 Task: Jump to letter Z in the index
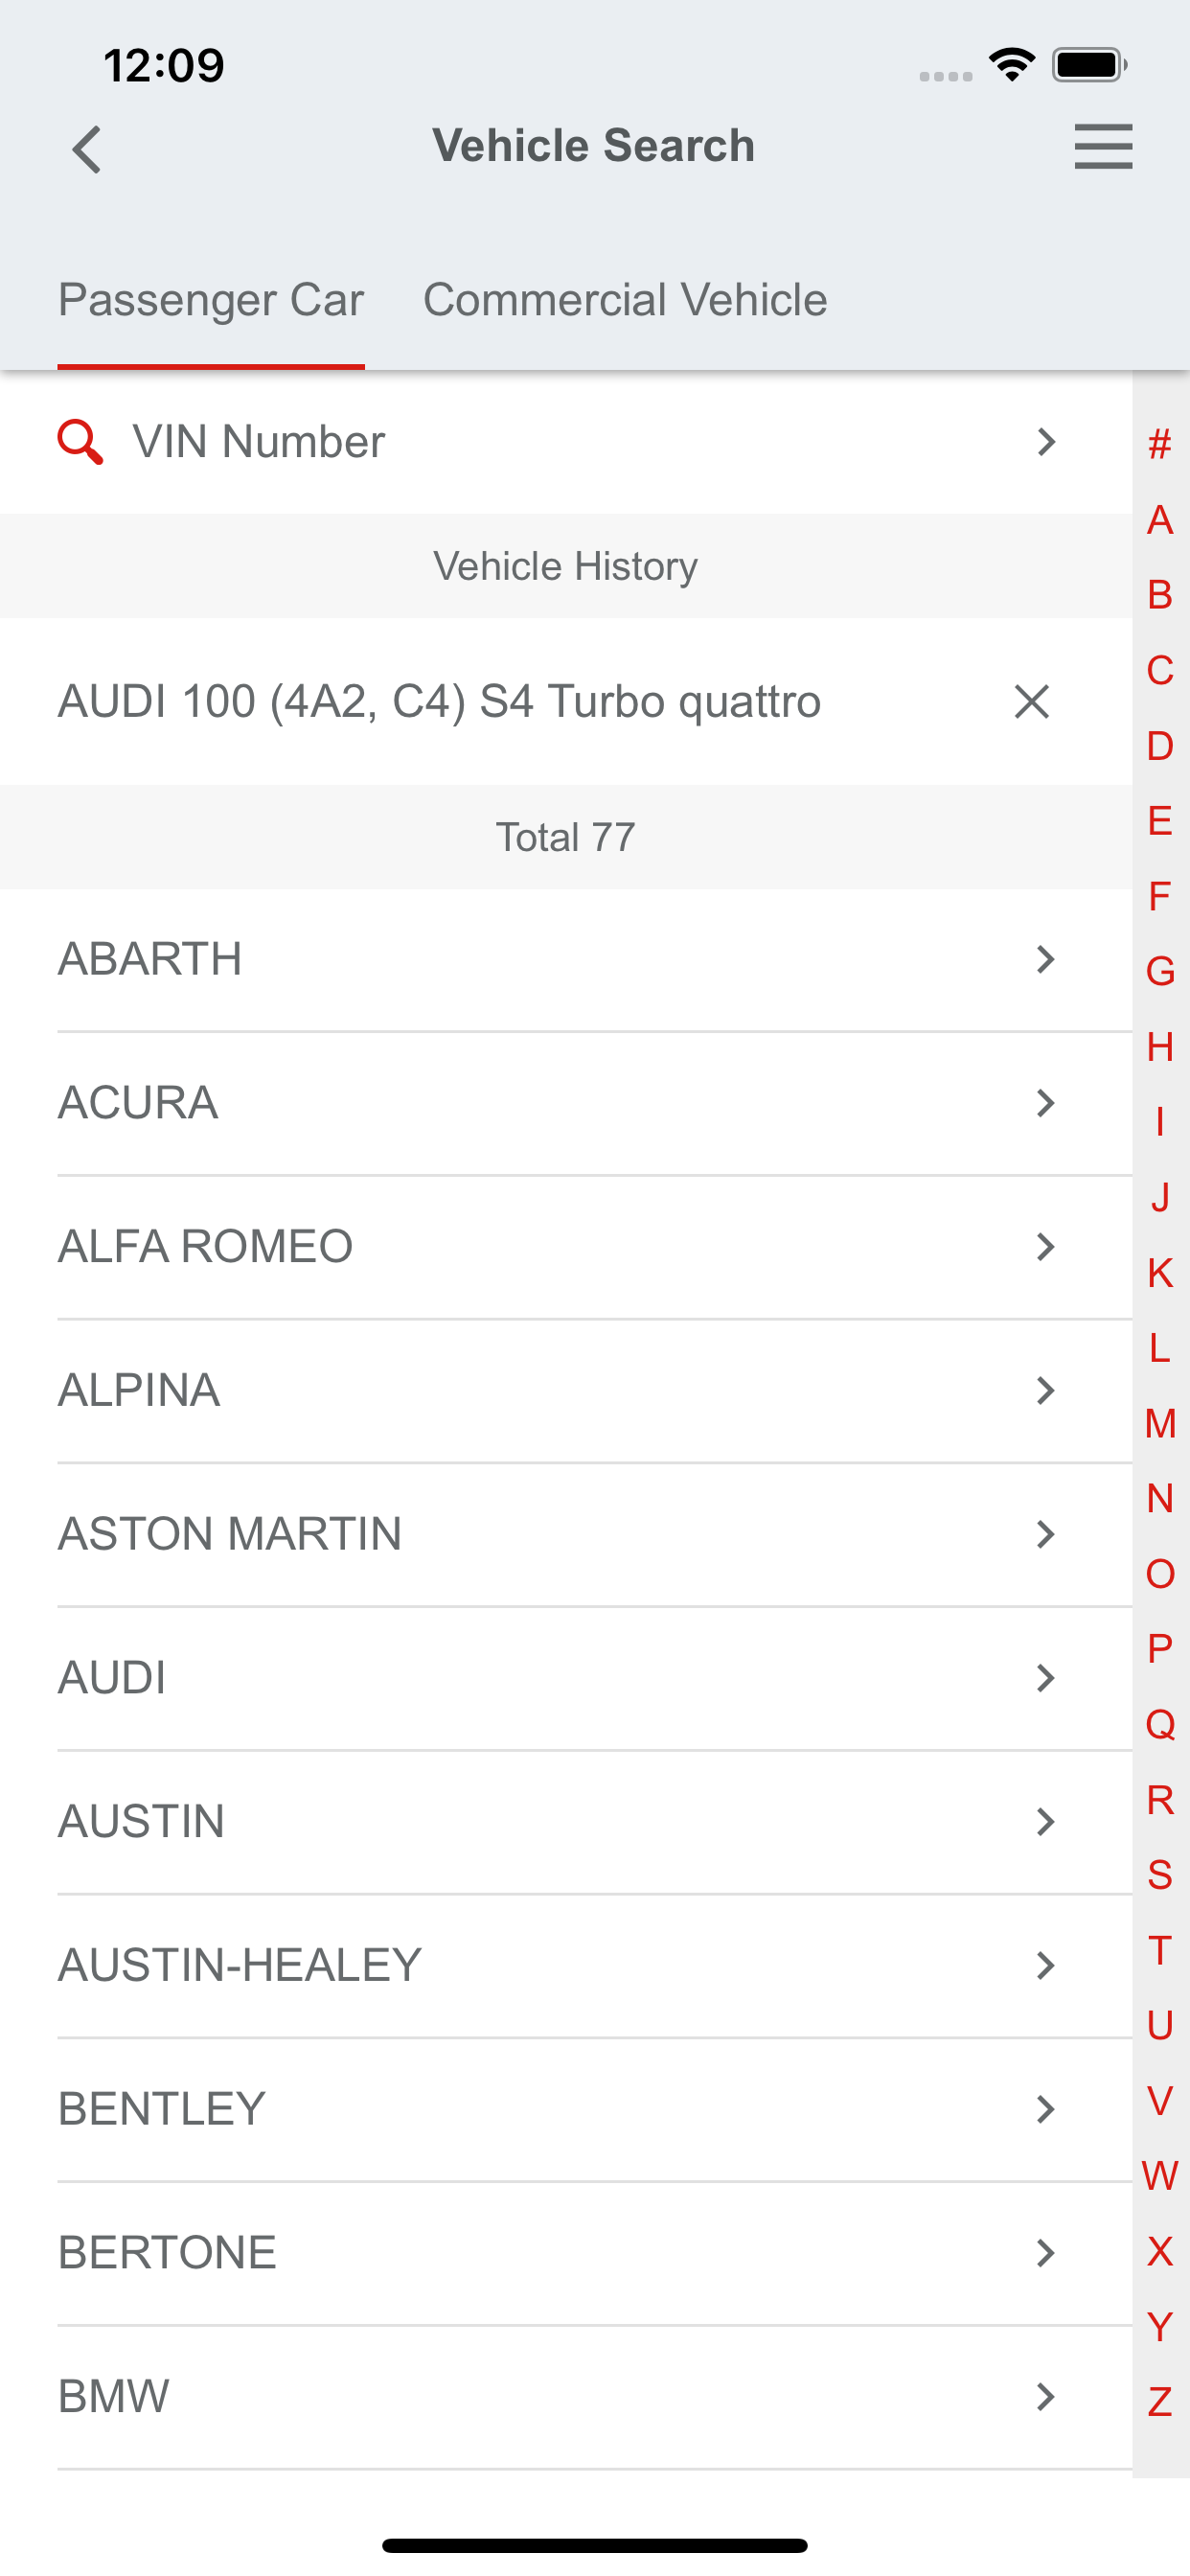point(1160,2401)
